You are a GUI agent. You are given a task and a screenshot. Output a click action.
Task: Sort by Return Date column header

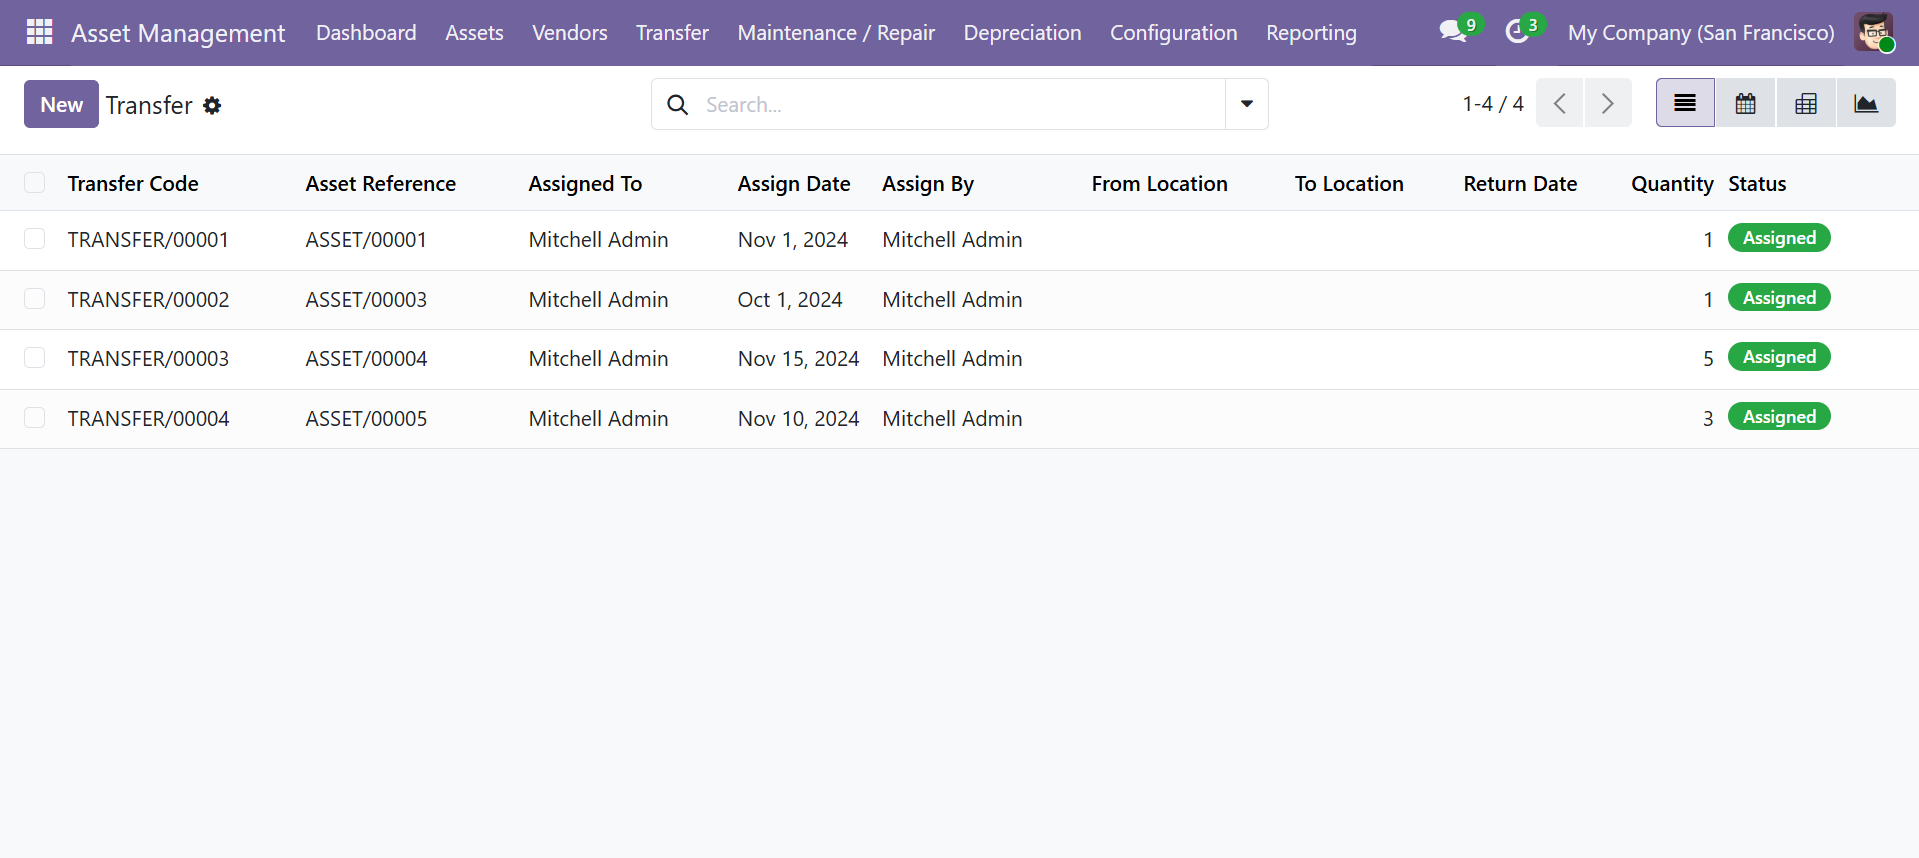coord(1520,184)
